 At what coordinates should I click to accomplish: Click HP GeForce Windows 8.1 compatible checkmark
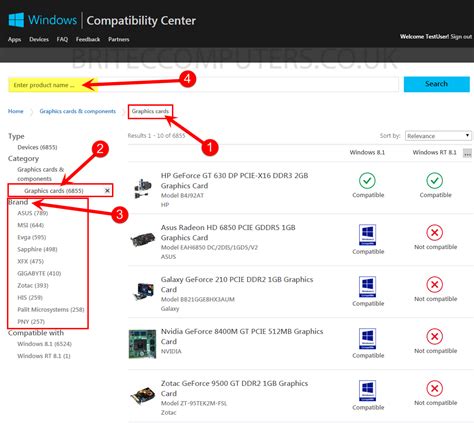click(367, 181)
